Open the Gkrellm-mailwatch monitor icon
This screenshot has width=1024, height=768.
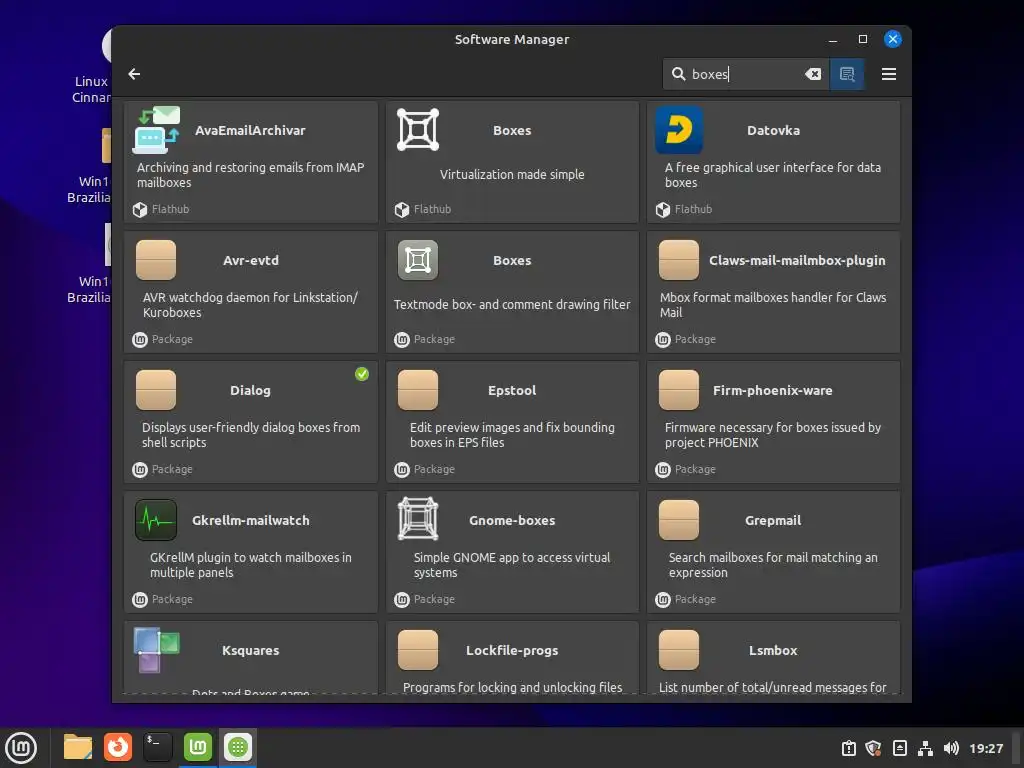point(156,520)
